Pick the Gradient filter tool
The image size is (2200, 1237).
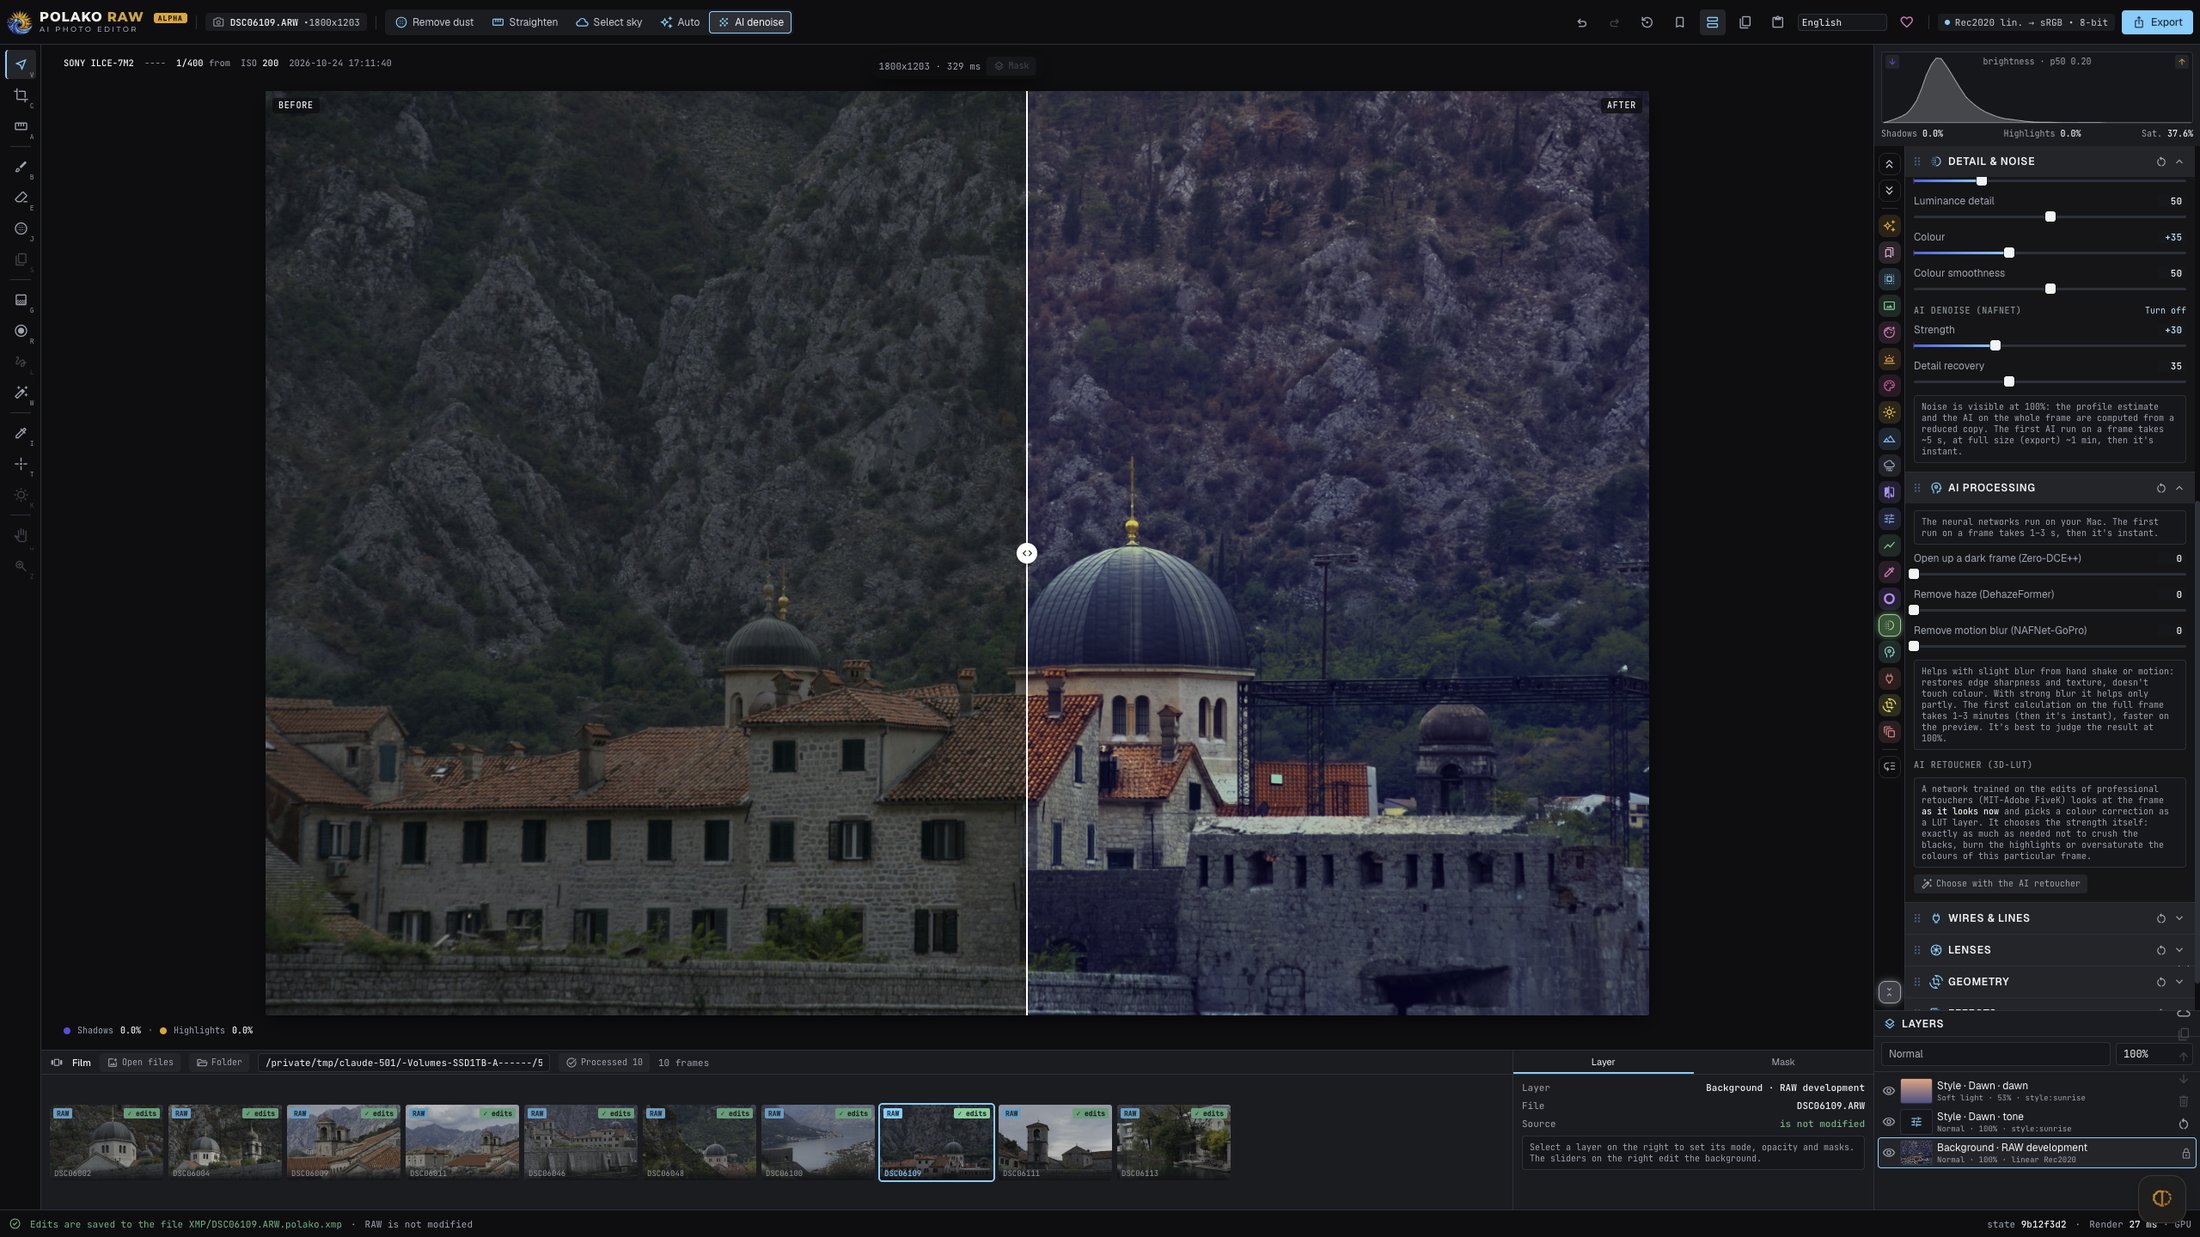pos(20,300)
